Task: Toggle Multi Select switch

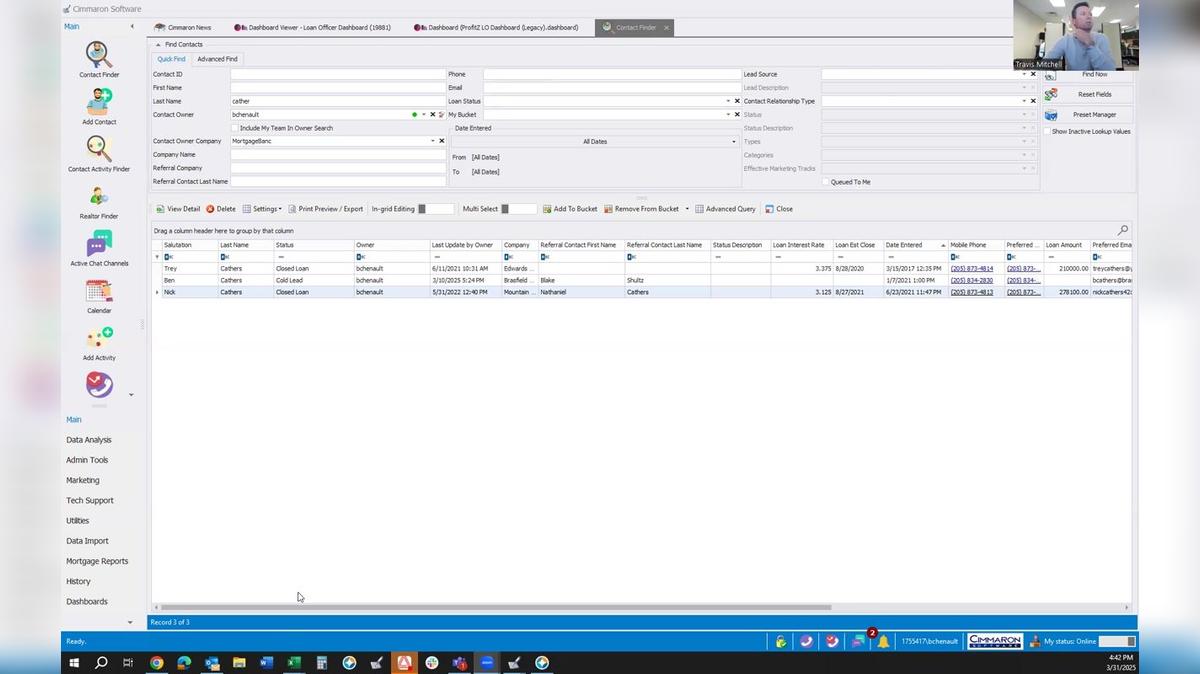Action: (518, 209)
